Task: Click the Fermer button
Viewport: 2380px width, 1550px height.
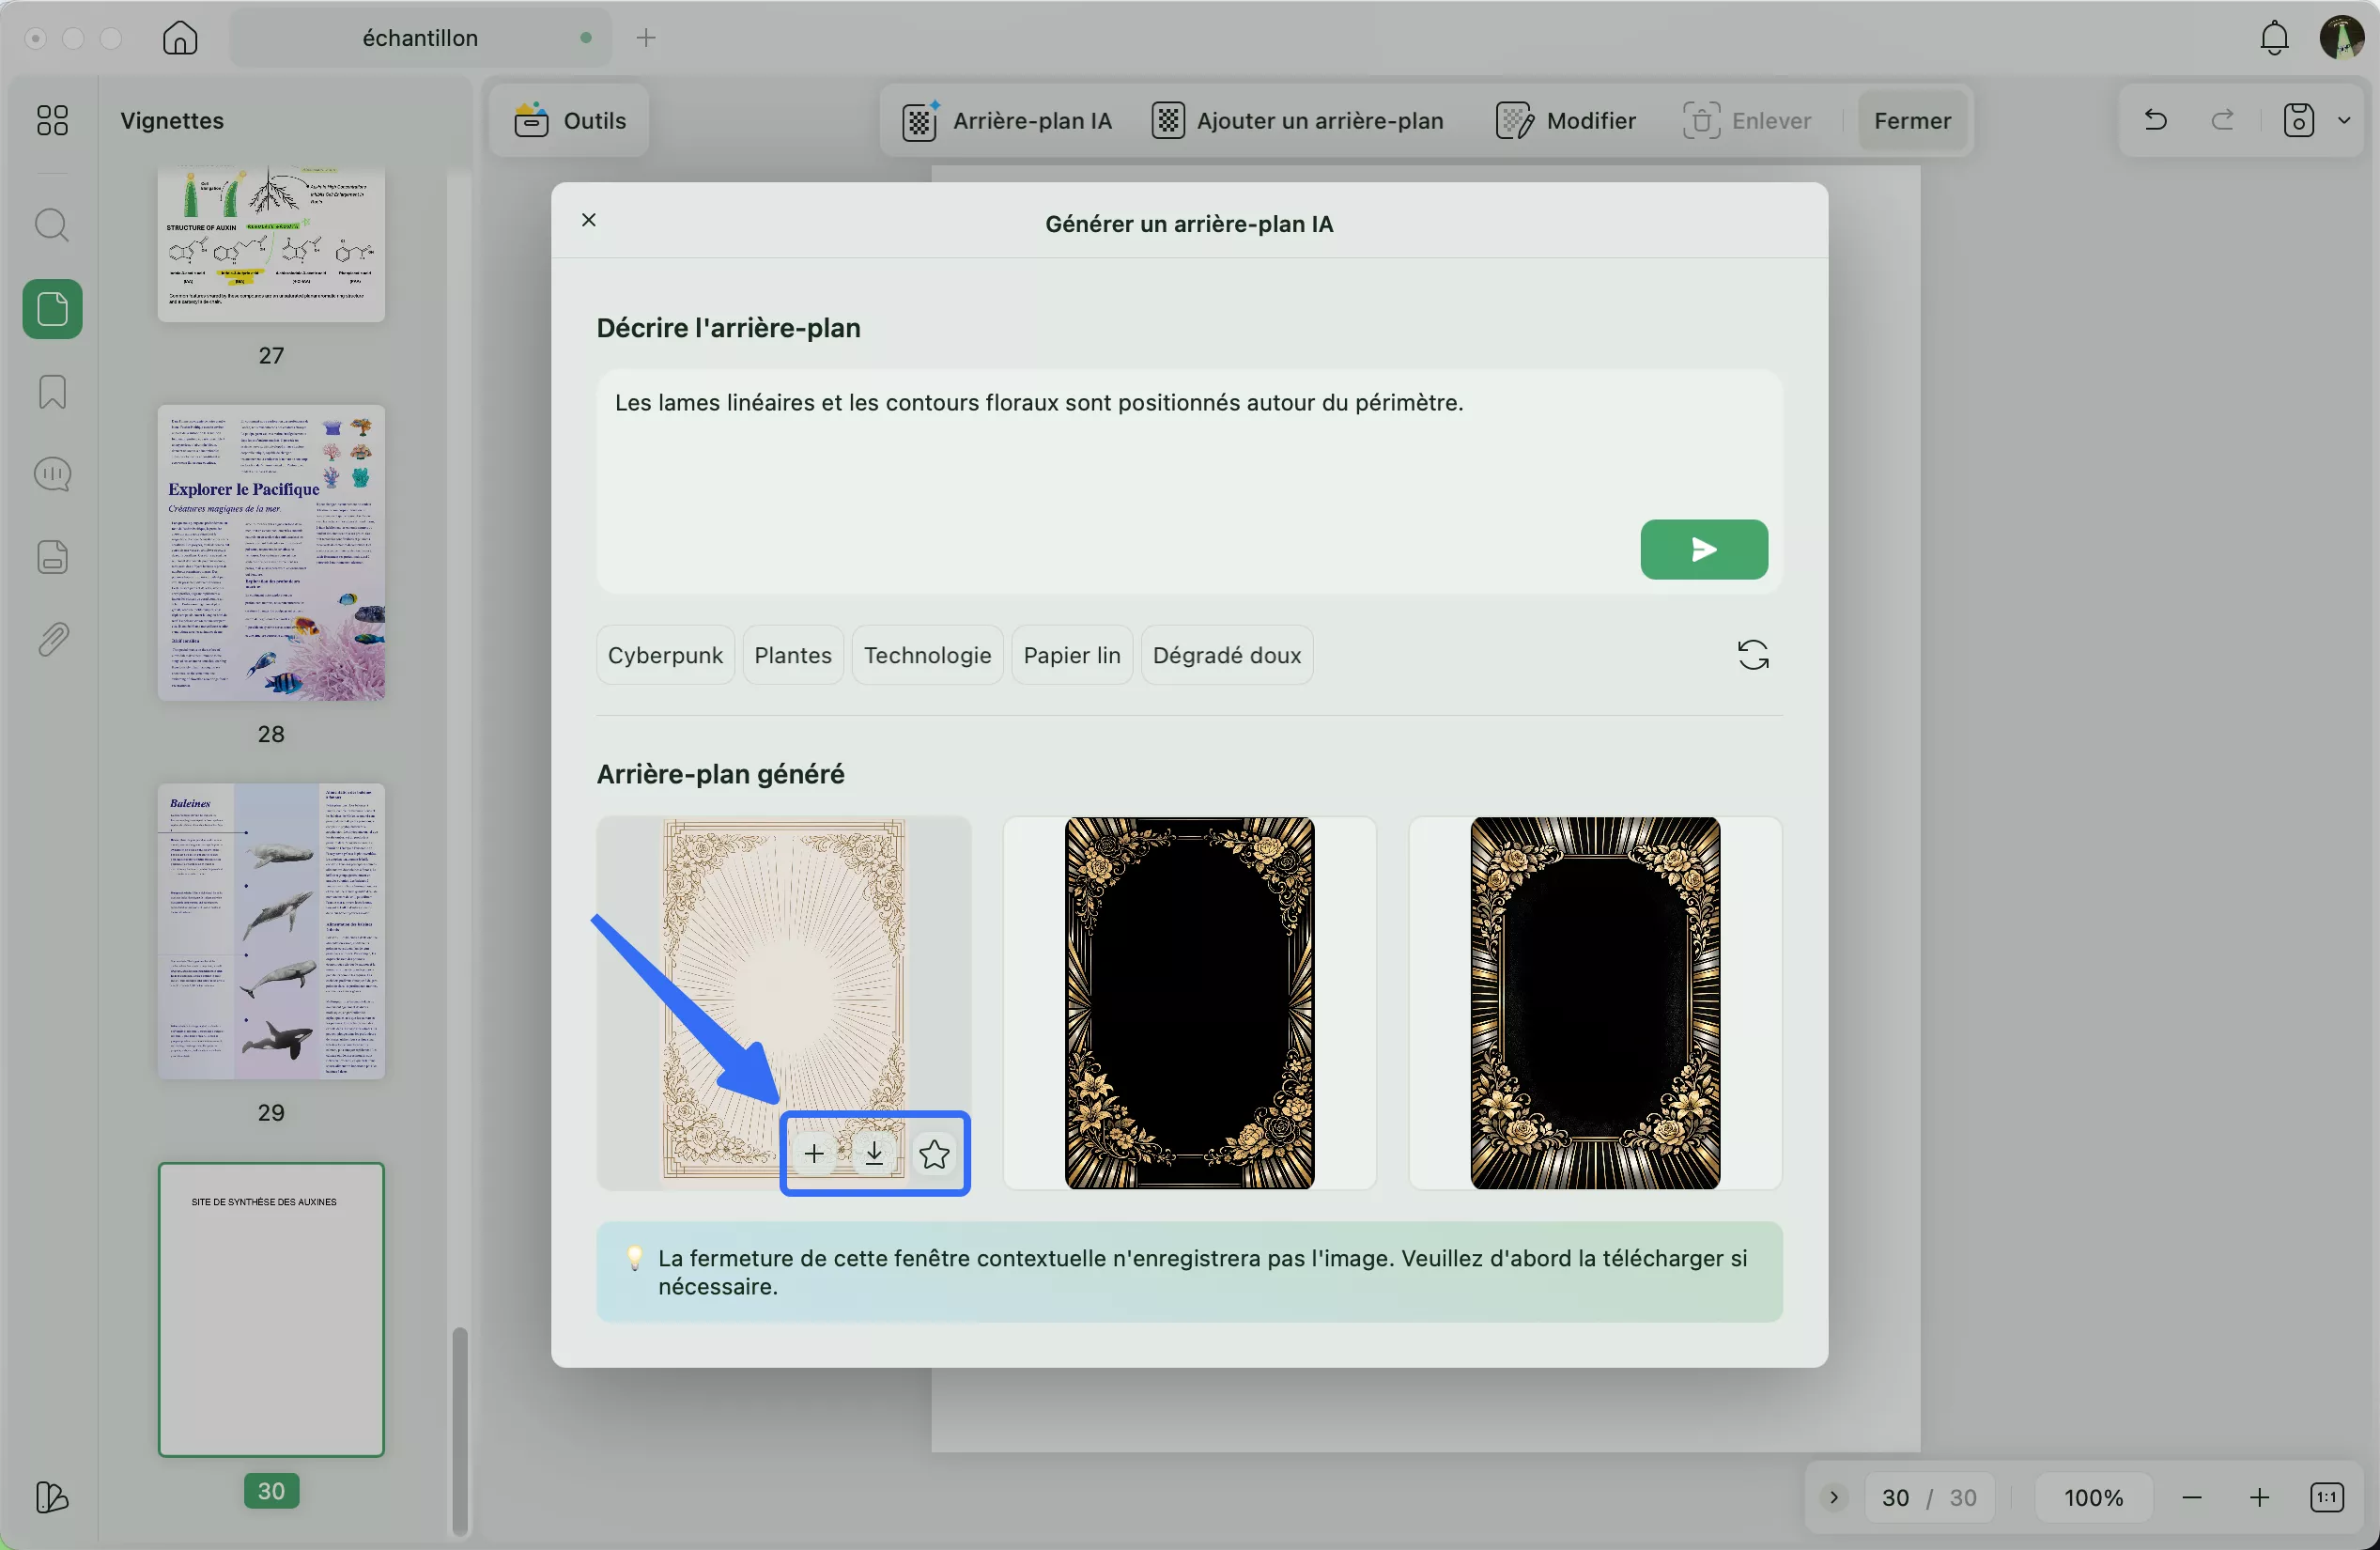Action: click(x=1911, y=120)
